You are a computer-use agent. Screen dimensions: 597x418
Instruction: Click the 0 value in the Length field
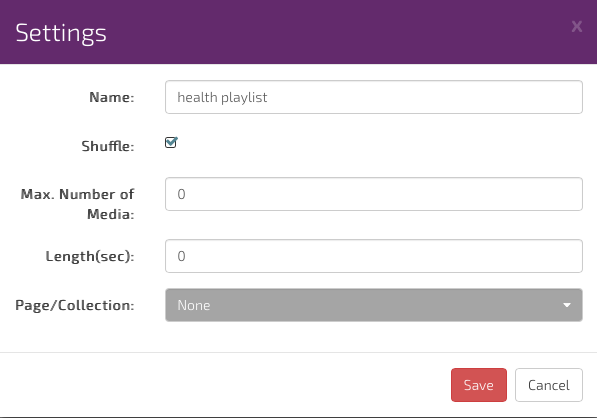click(x=181, y=256)
